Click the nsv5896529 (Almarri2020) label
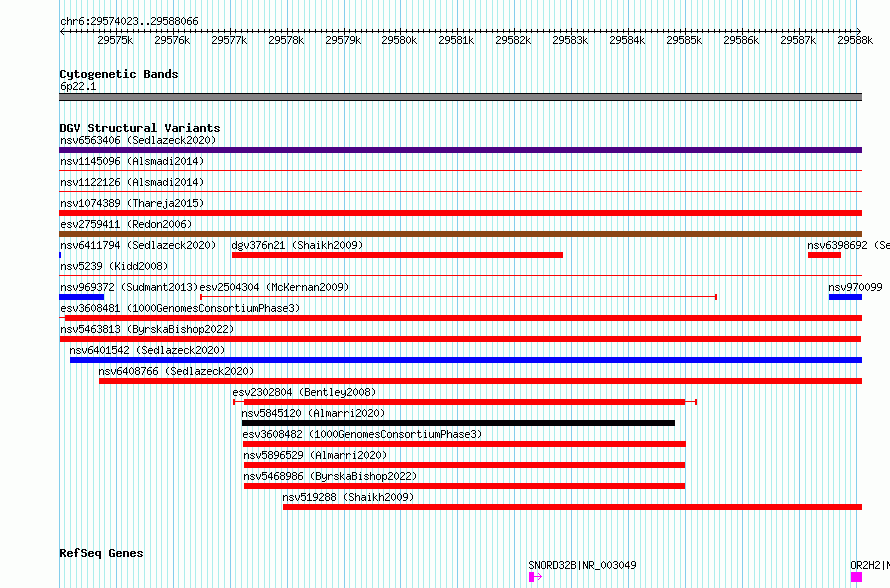Screen dimensions: 890x588 [315, 455]
